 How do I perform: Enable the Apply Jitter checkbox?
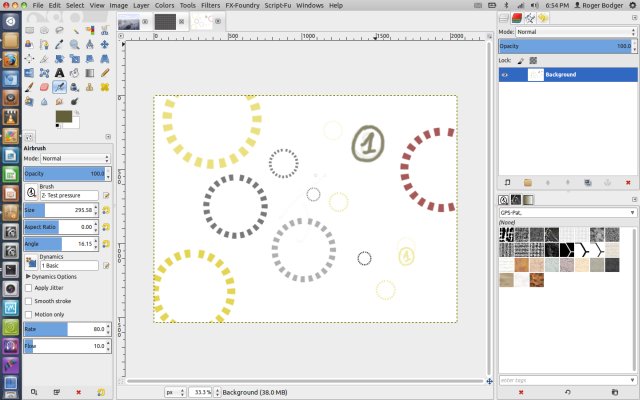point(28,287)
